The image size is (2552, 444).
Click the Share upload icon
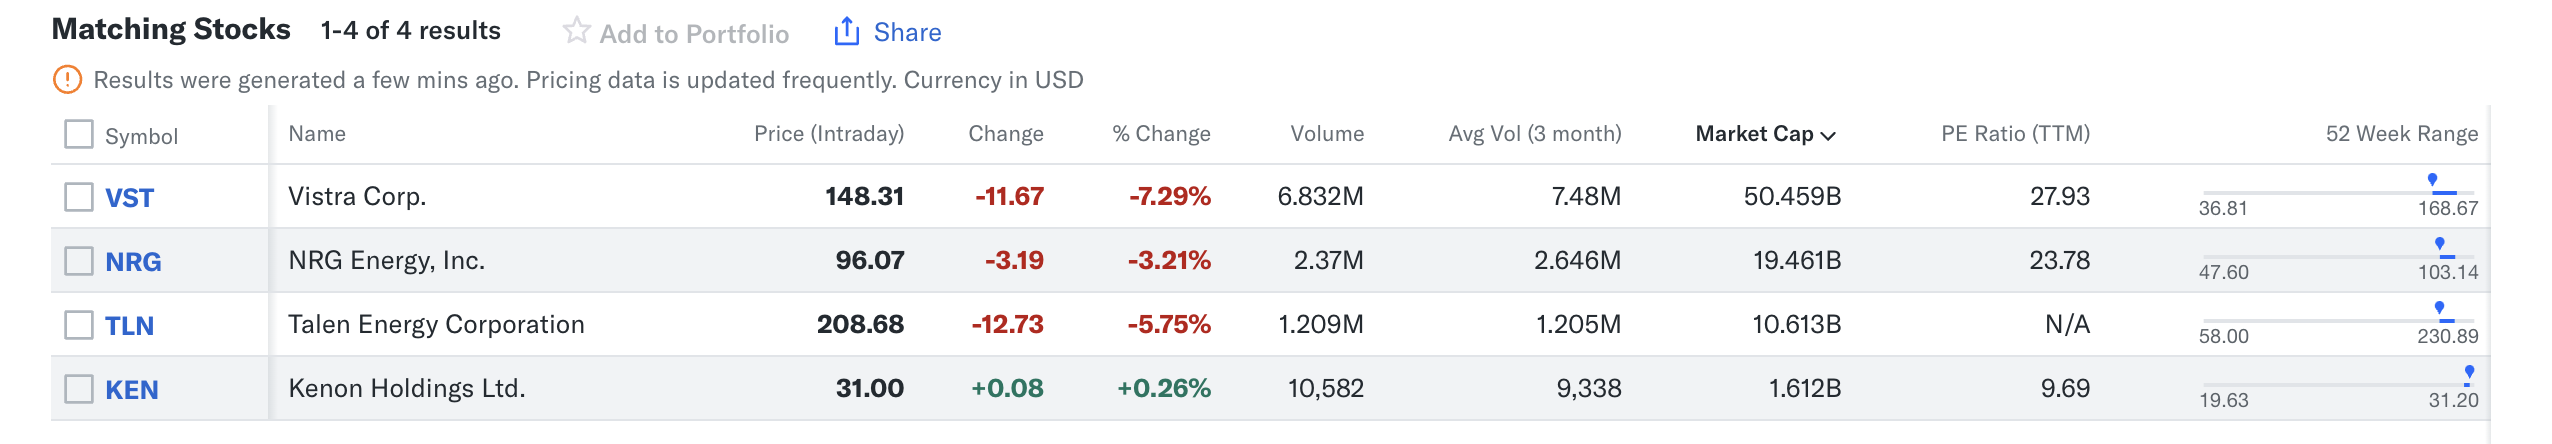(x=847, y=31)
